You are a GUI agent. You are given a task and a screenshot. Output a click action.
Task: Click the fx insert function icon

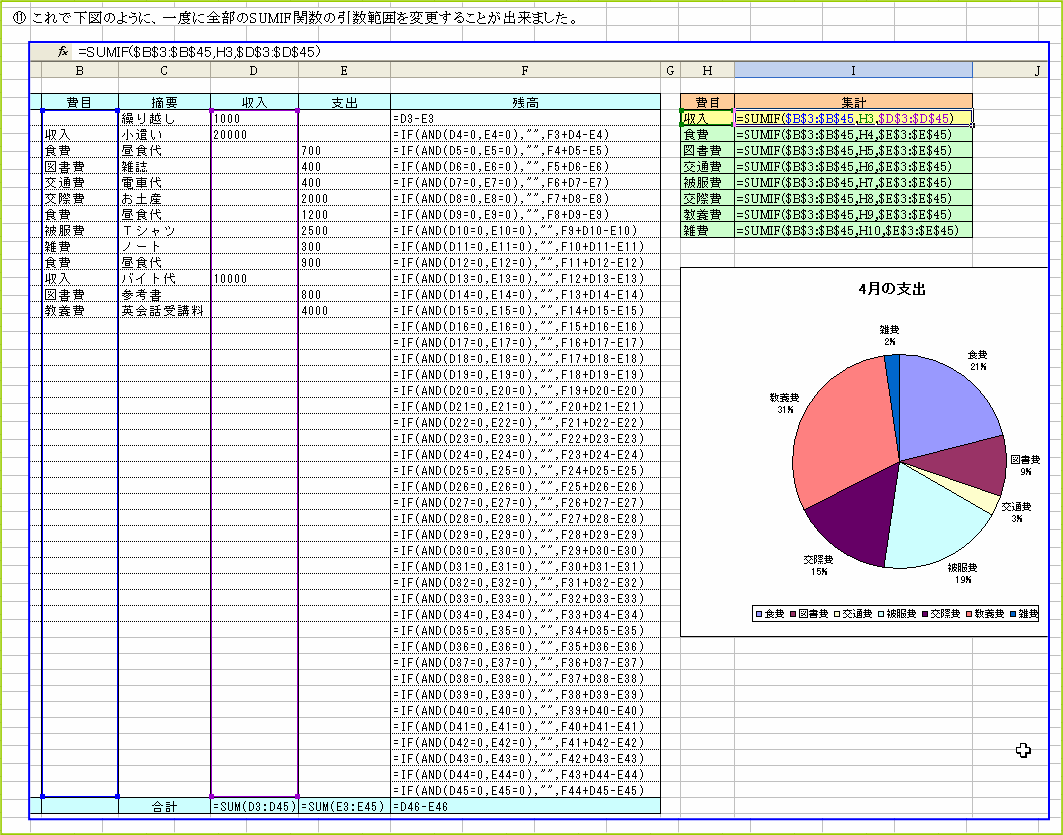tap(62, 52)
